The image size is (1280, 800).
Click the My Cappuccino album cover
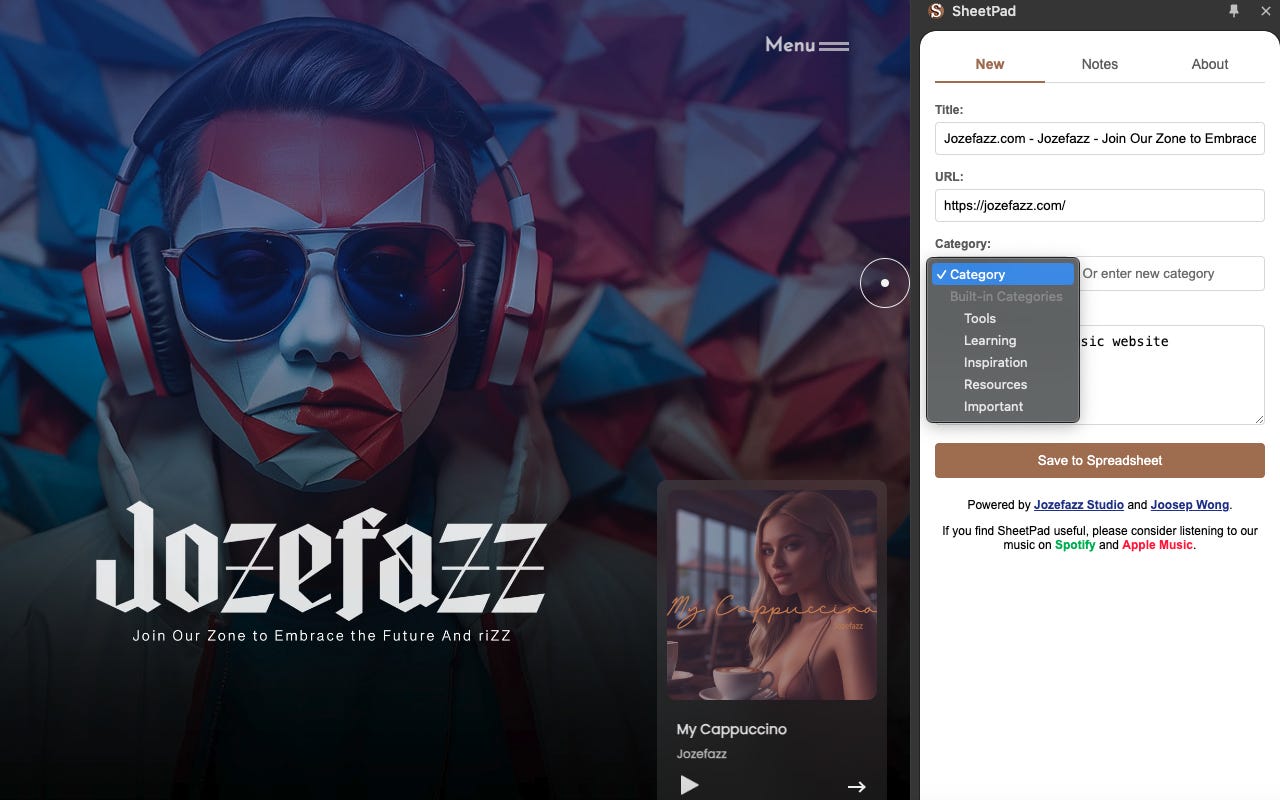coord(772,595)
